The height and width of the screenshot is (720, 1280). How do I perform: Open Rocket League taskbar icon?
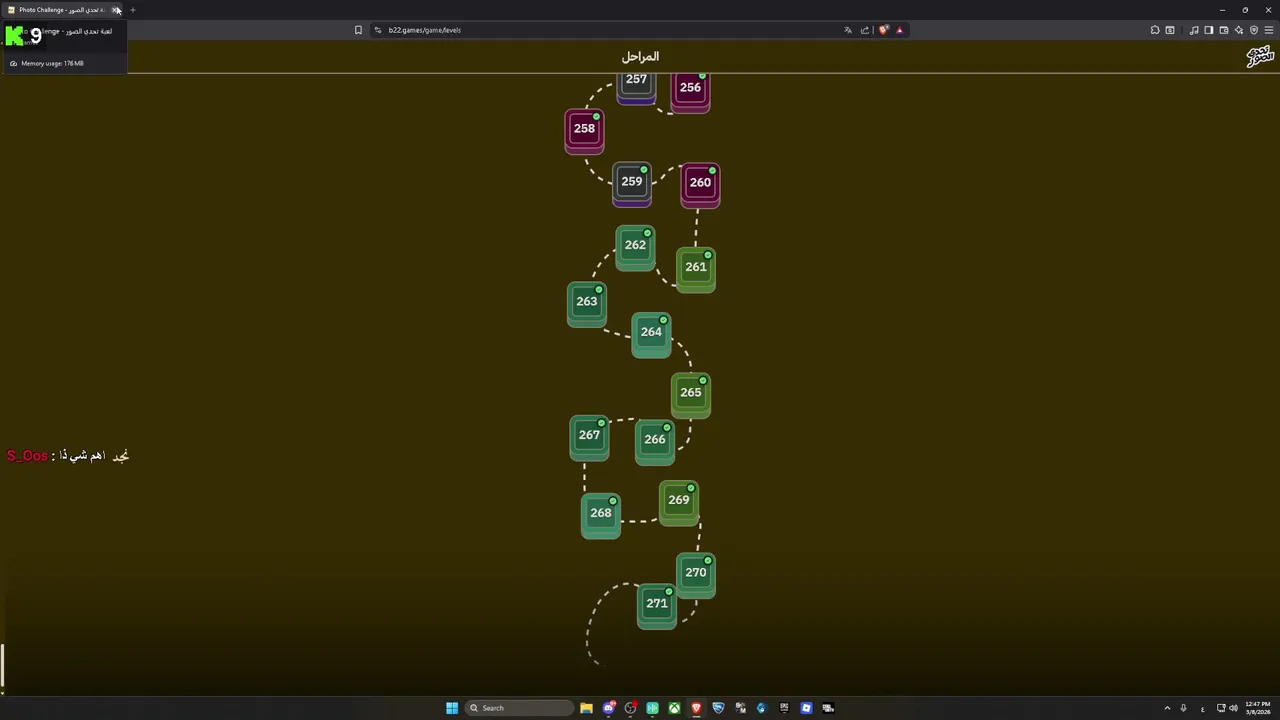click(718, 708)
